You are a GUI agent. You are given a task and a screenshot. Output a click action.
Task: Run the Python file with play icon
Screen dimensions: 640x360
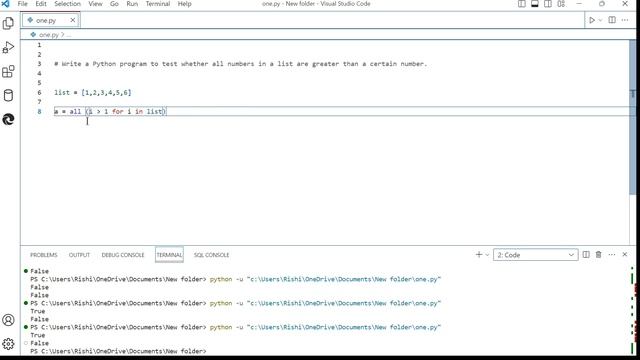coord(591,20)
